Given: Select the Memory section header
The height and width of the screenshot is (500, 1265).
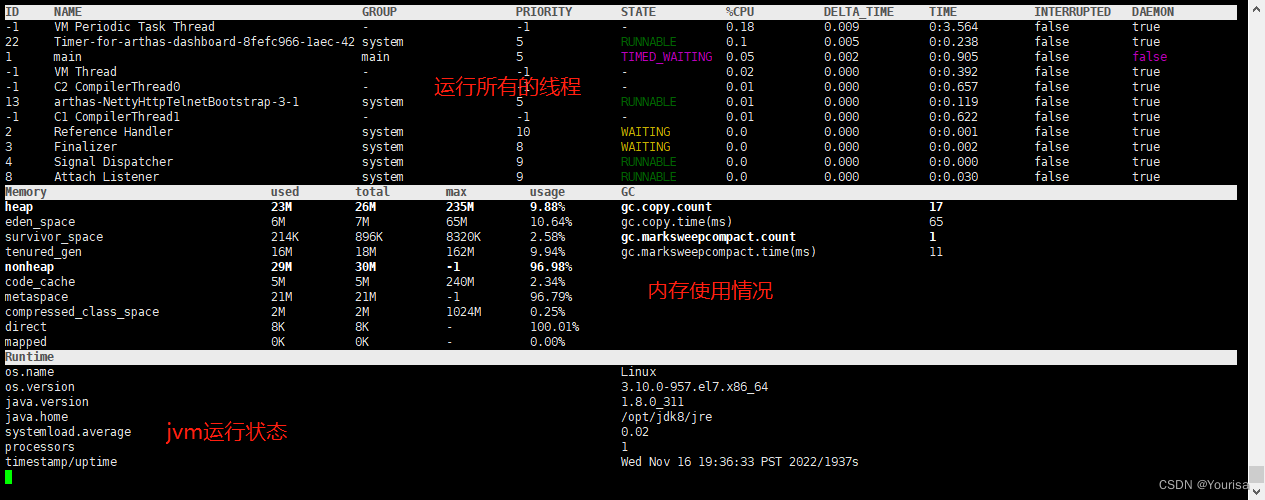Looking at the screenshot, I should pos(26,192).
